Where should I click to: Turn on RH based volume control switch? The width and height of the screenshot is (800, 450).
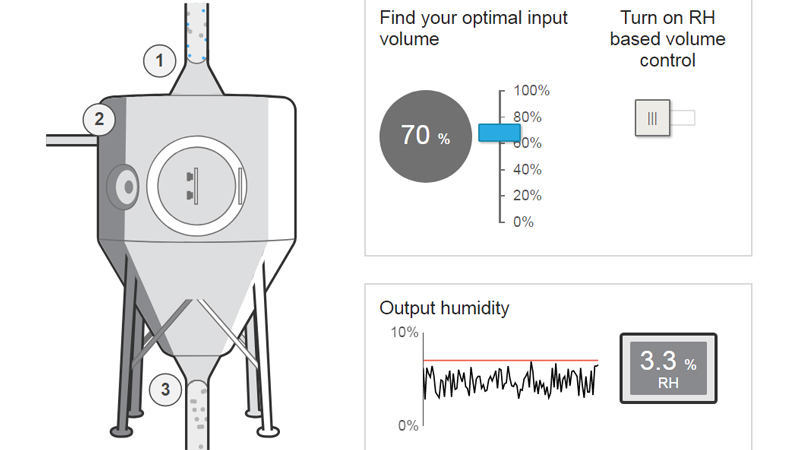click(664, 119)
